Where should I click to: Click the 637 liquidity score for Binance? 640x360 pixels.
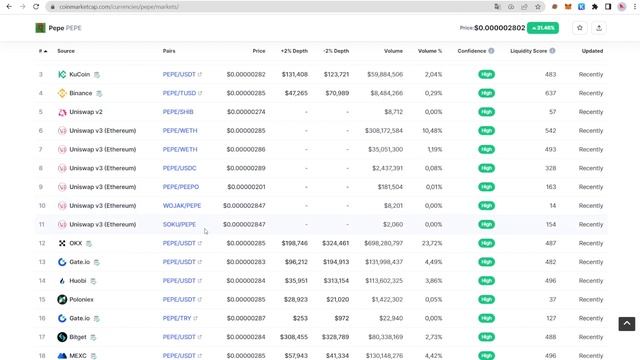551,93
